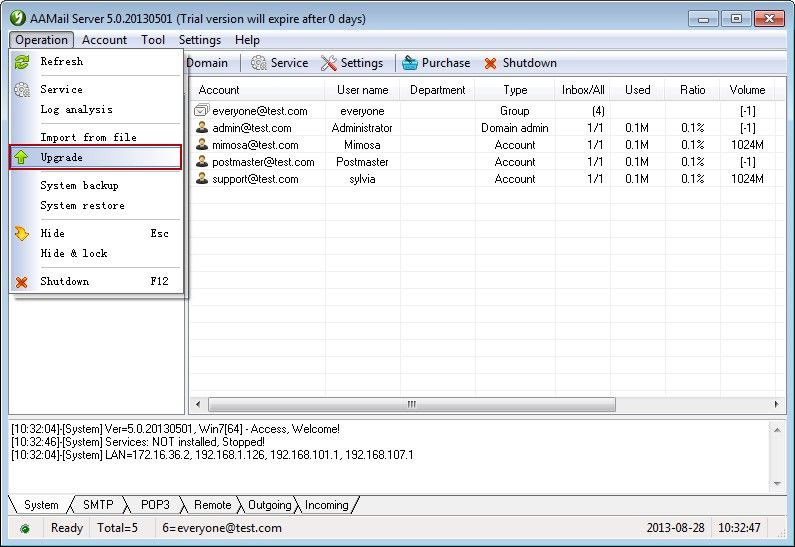Click the log panel scroll down arrow
Image resolution: width=795 pixels, height=547 pixels.
777,484
